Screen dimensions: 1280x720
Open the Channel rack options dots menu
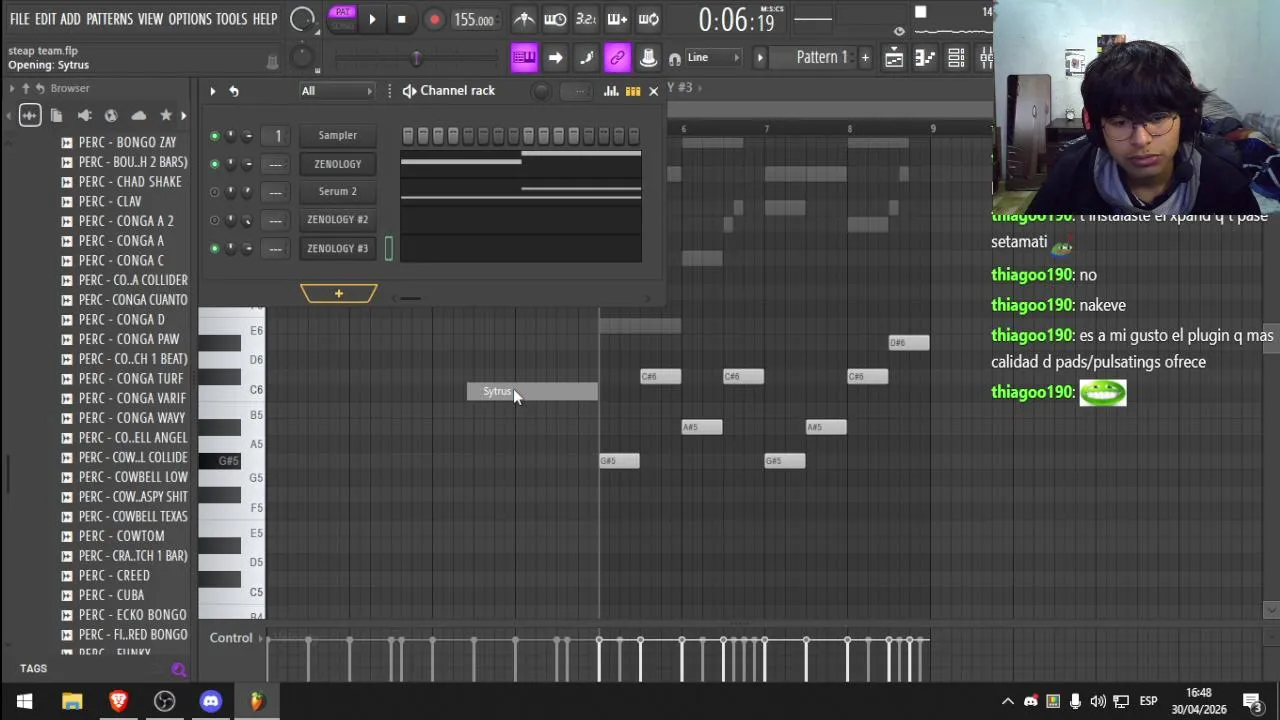390,91
